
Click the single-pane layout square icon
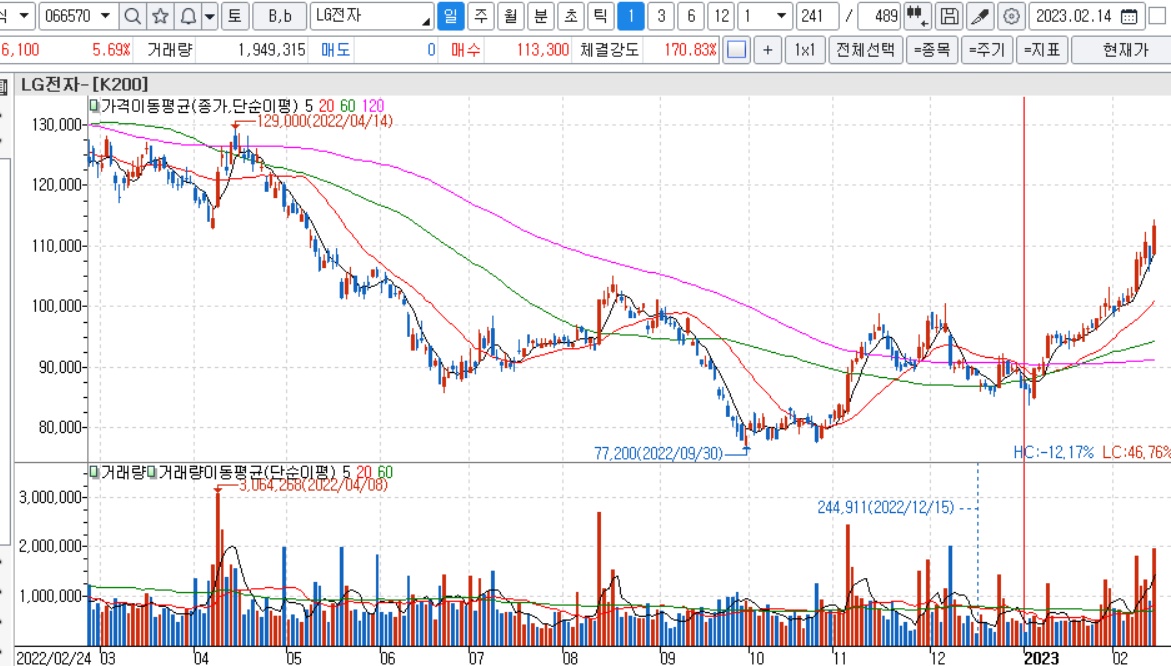(736, 50)
